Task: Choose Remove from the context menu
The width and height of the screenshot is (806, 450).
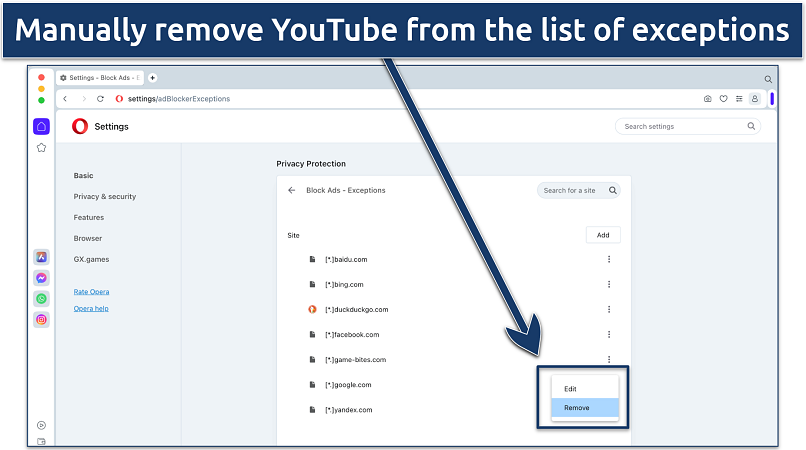Action: pyautogui.click(x=585, y=408)
